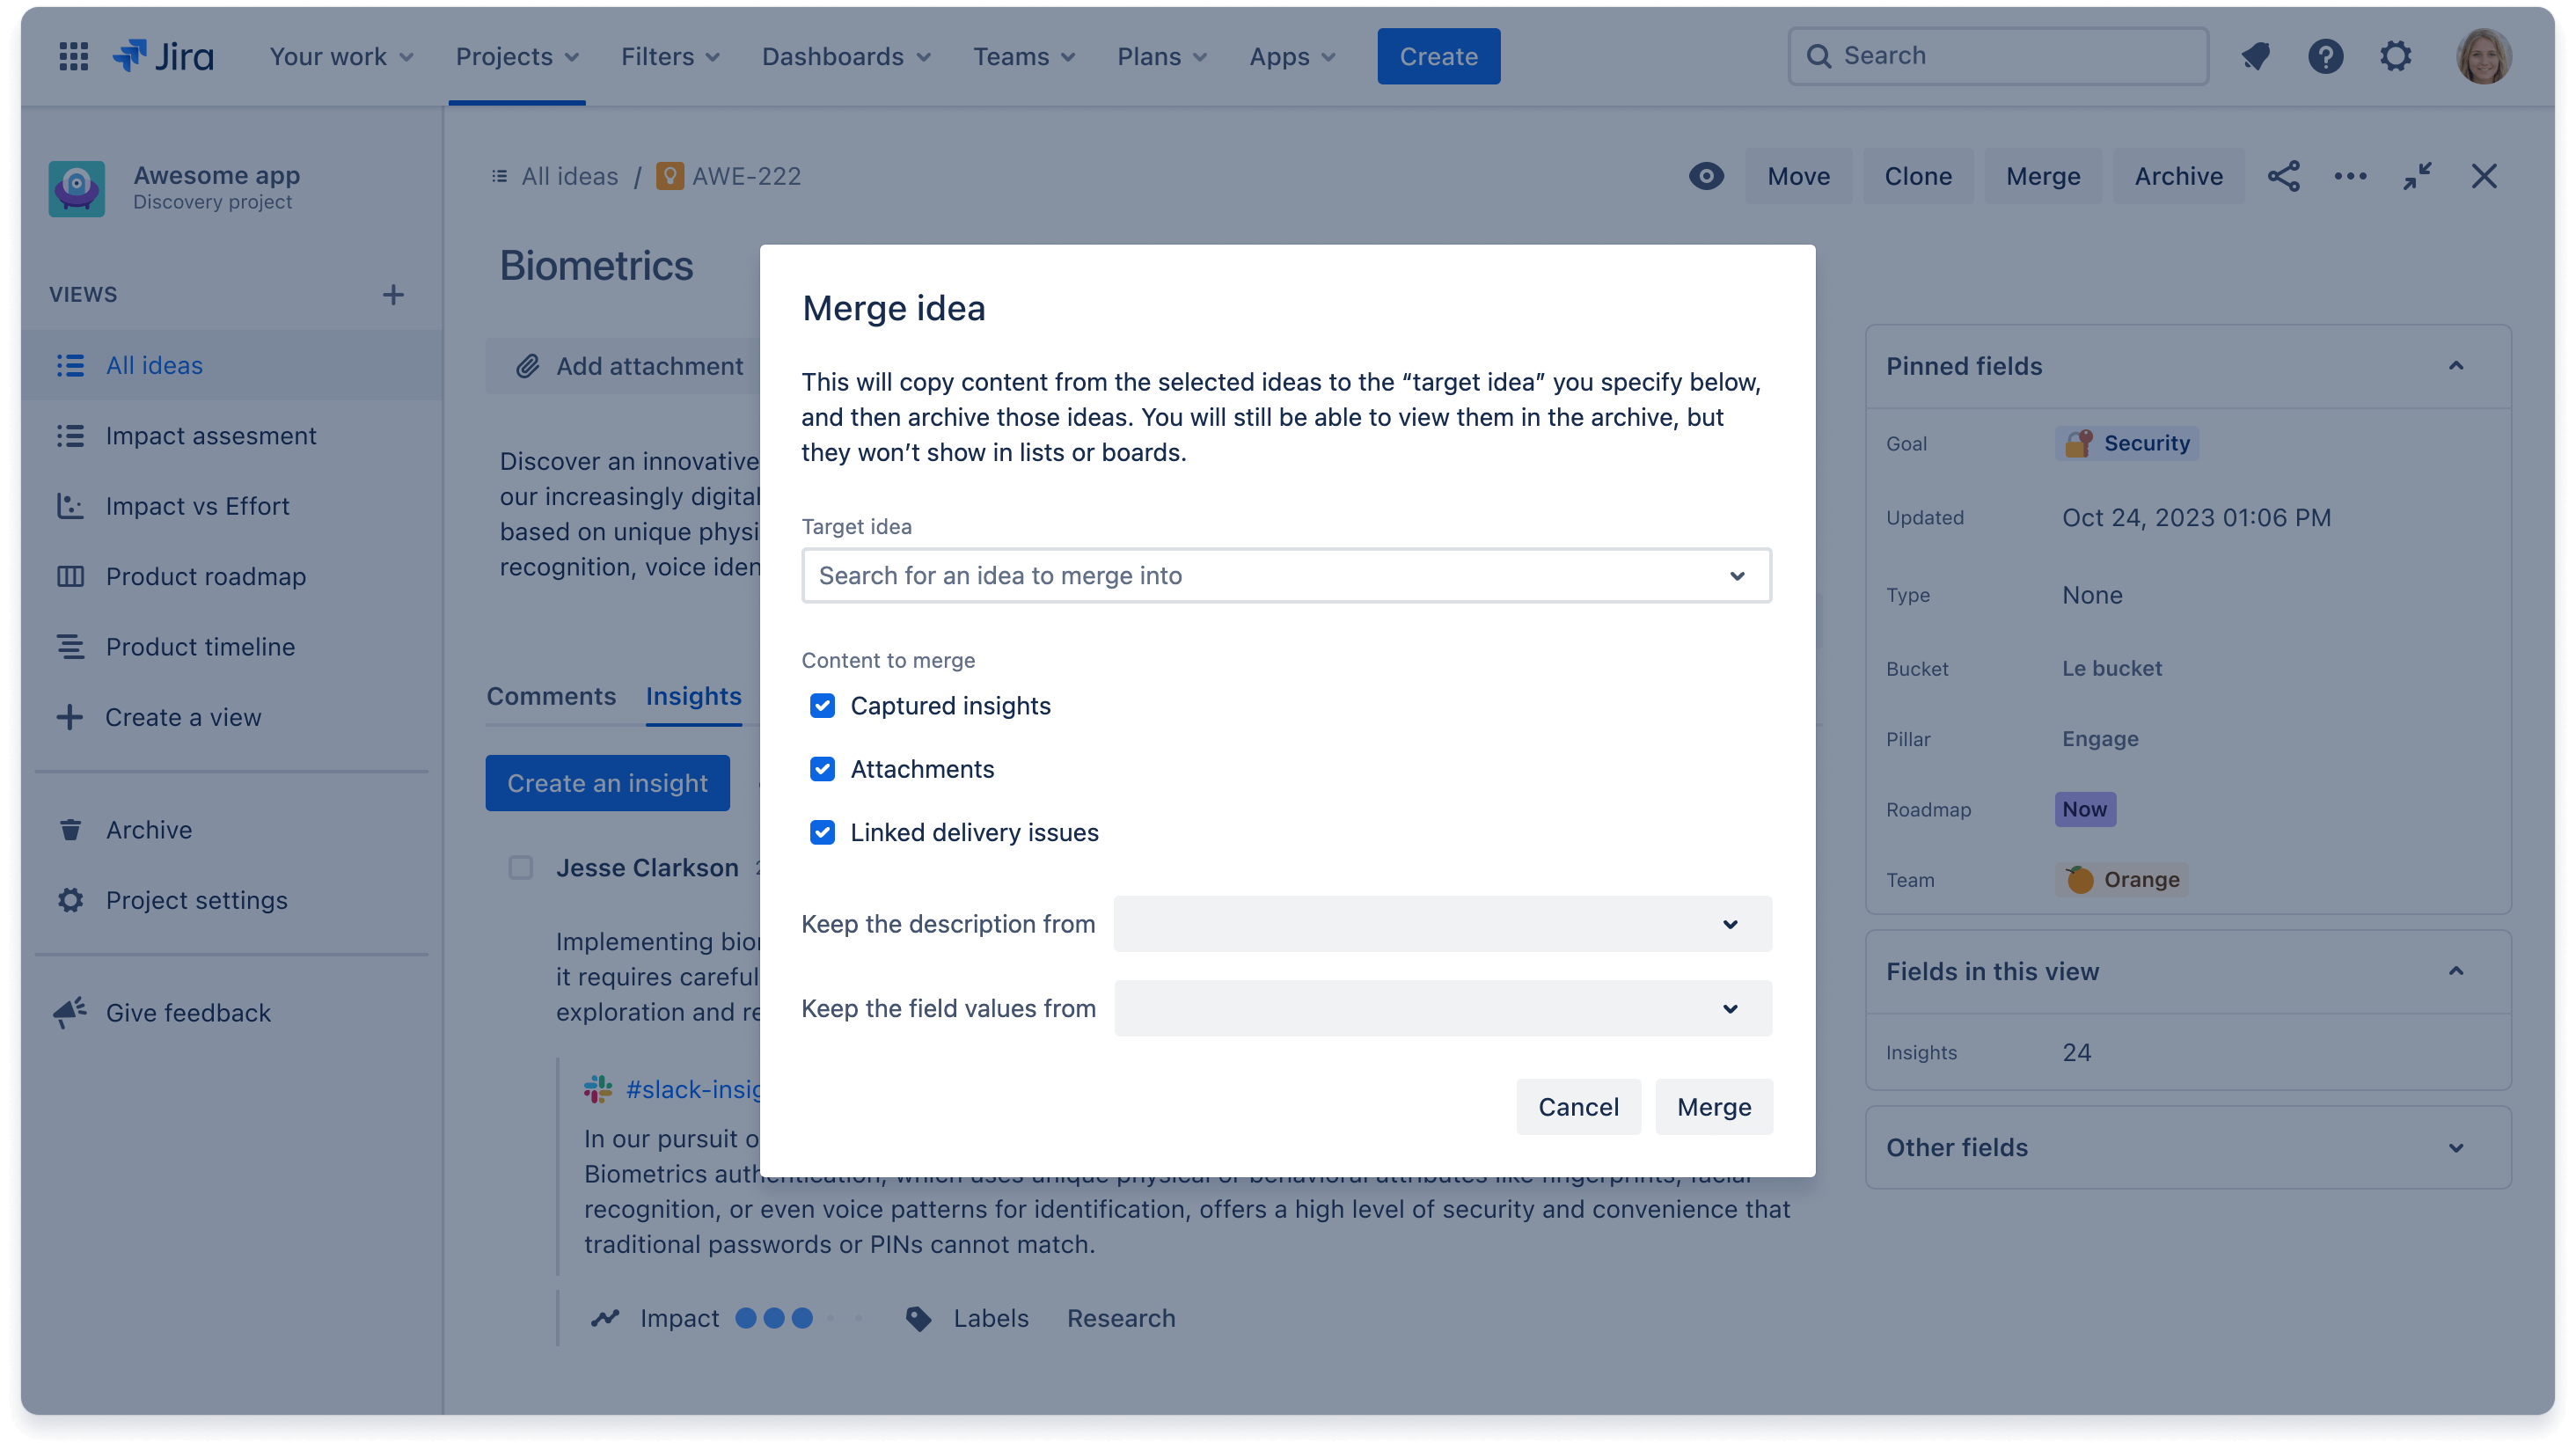Click the watch/eye icon on idea toolbar
The image size is (2576, 1450).
(x=1708, y=175)
